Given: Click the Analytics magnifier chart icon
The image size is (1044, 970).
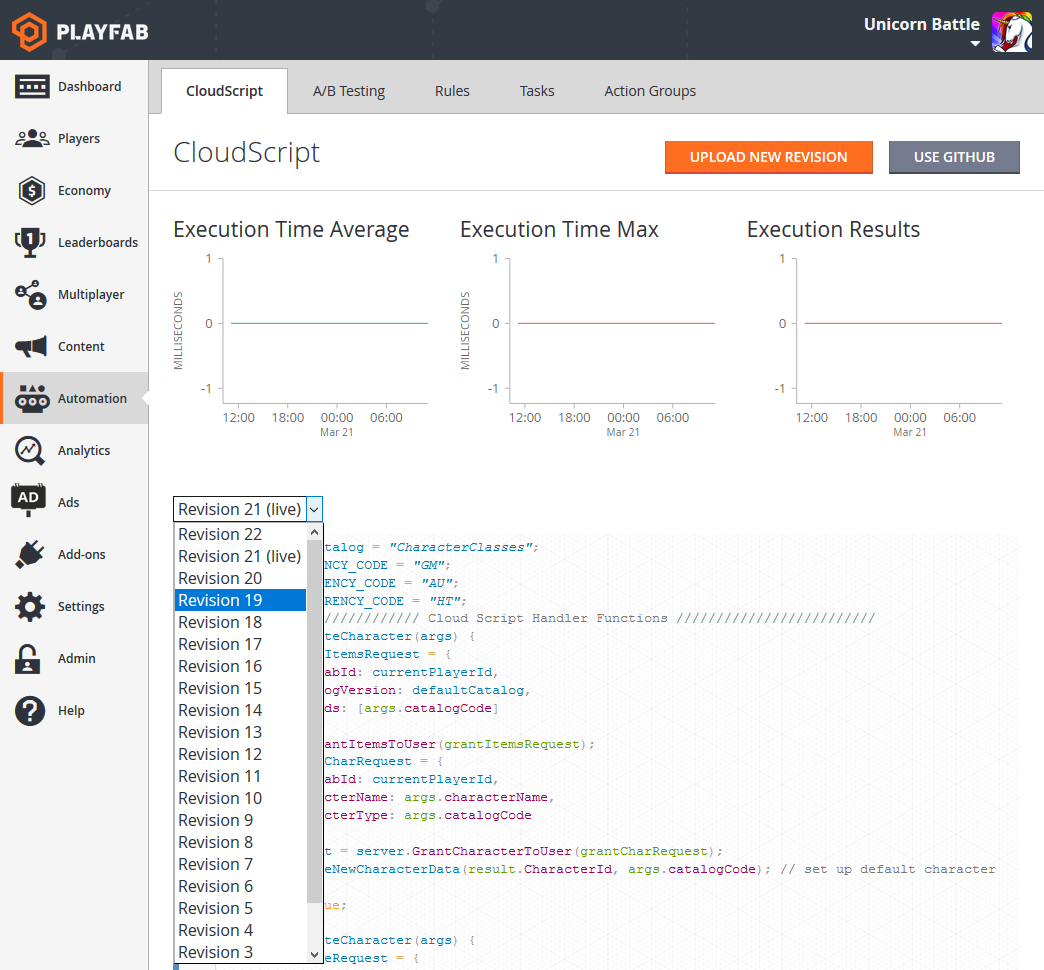Looking at the screenshot, I should (x=30, y=451).
